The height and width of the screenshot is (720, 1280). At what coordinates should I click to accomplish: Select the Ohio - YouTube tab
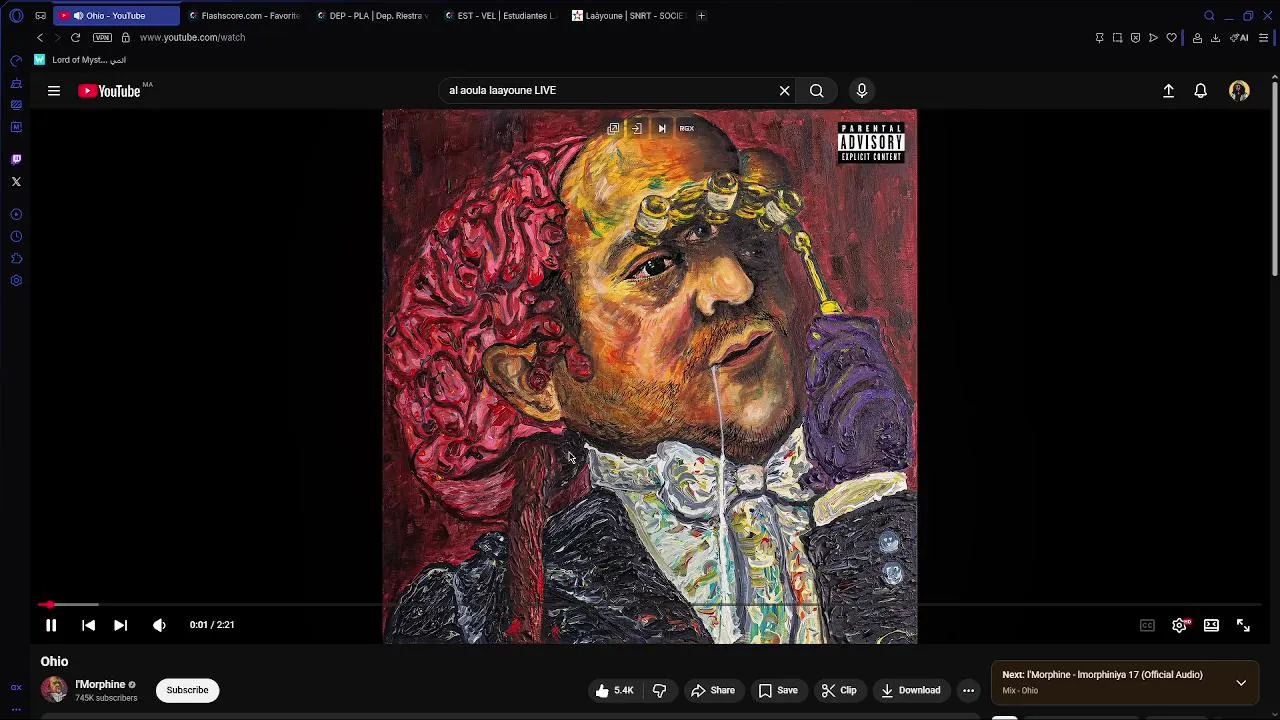116,15
